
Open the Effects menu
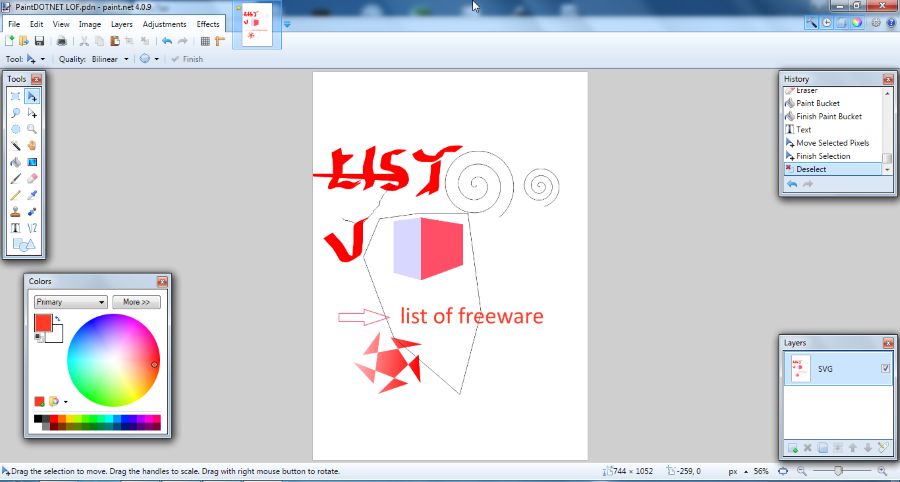pos(208,24)
